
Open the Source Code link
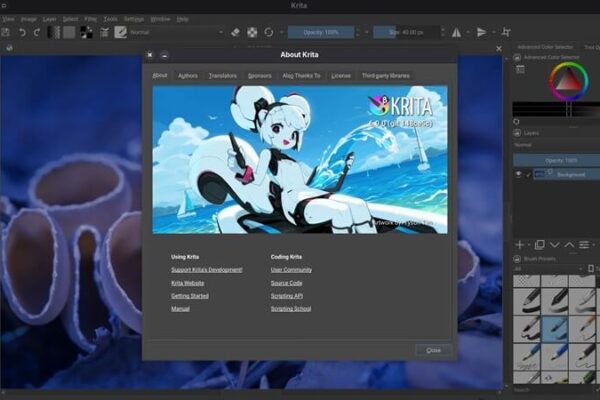(287, 283)
